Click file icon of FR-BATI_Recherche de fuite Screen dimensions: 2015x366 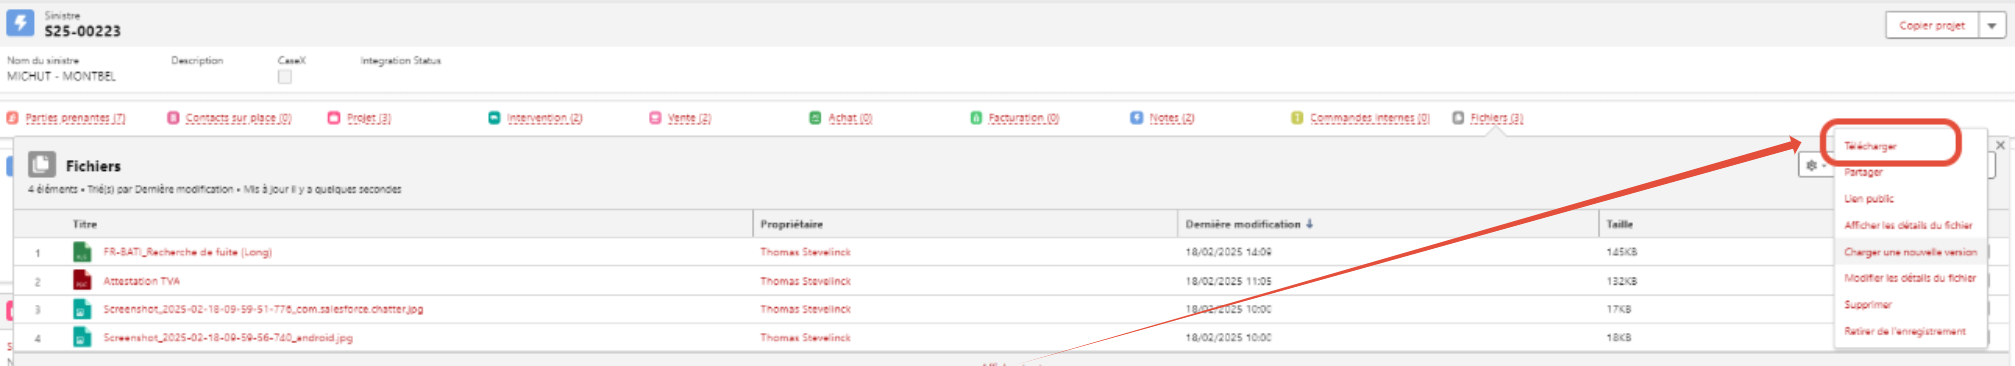click(82, 252)
